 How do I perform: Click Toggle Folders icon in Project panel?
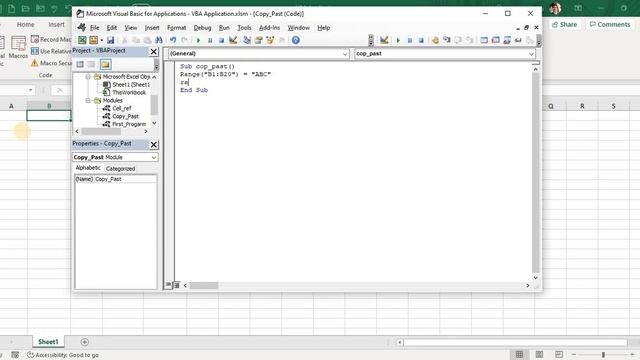[105, 64]
